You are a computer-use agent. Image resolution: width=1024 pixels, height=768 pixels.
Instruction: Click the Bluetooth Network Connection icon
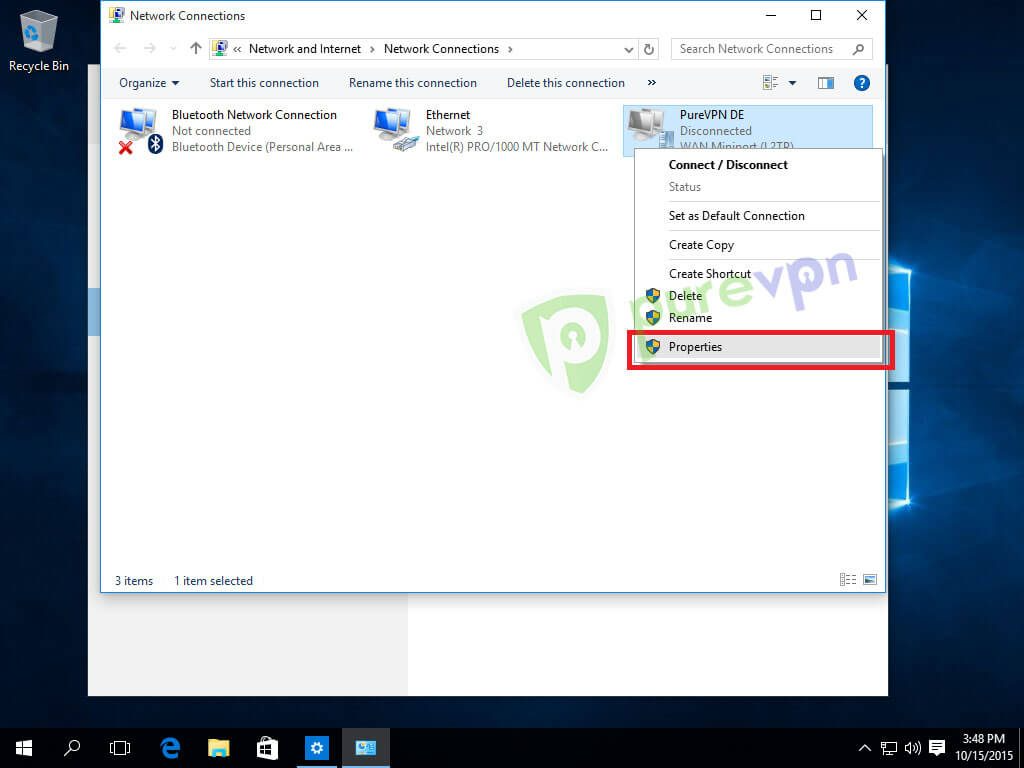click(x=138, y=128)
